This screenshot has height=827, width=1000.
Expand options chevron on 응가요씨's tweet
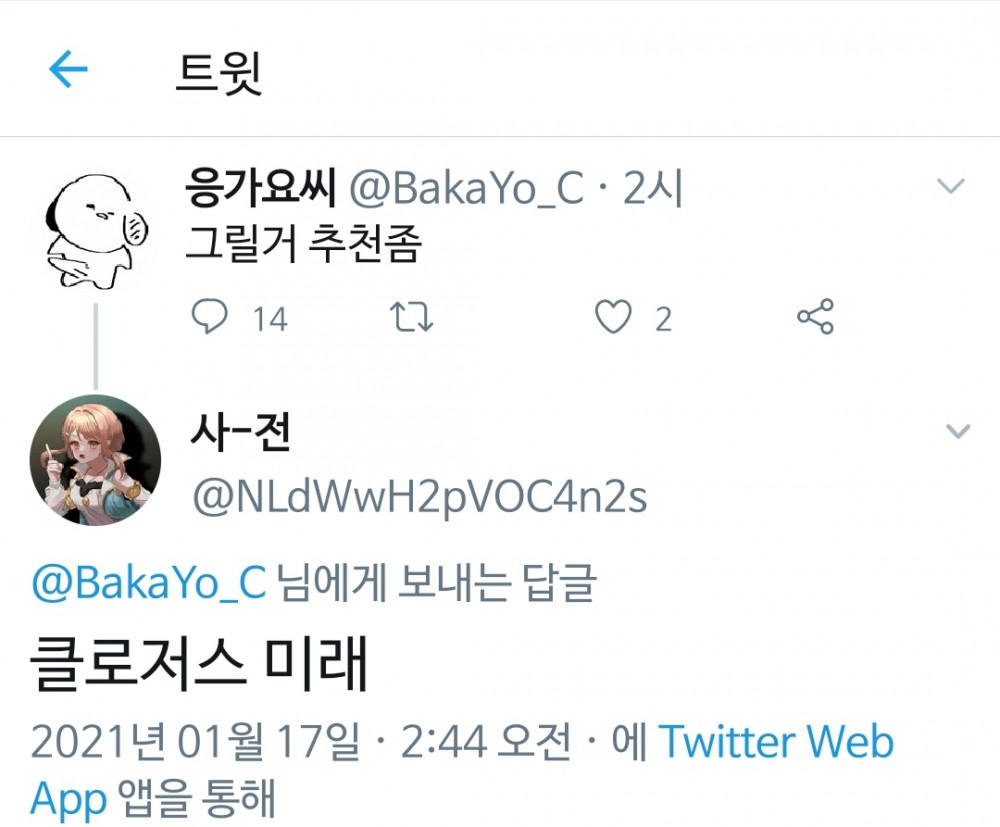coord(951,186)
